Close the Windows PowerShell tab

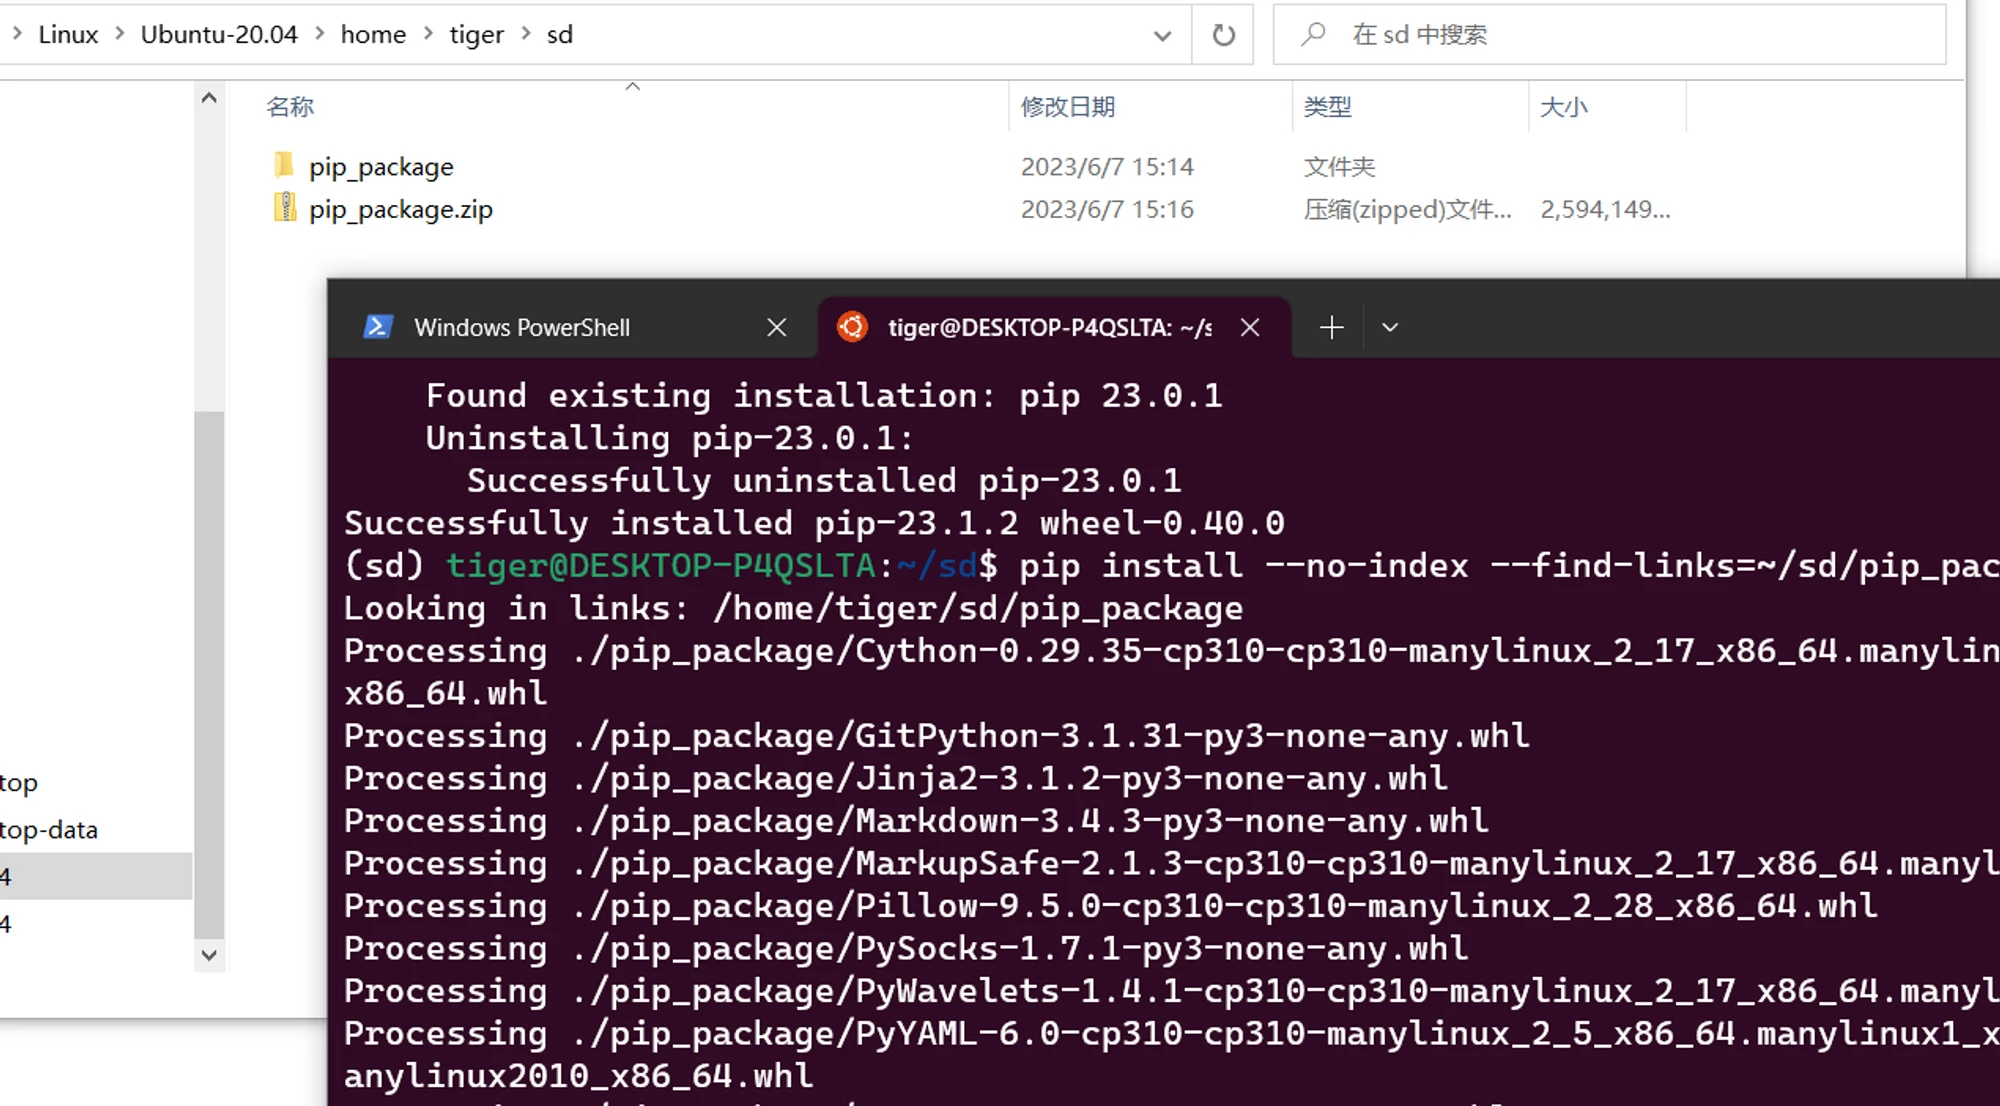pos(776,327)
